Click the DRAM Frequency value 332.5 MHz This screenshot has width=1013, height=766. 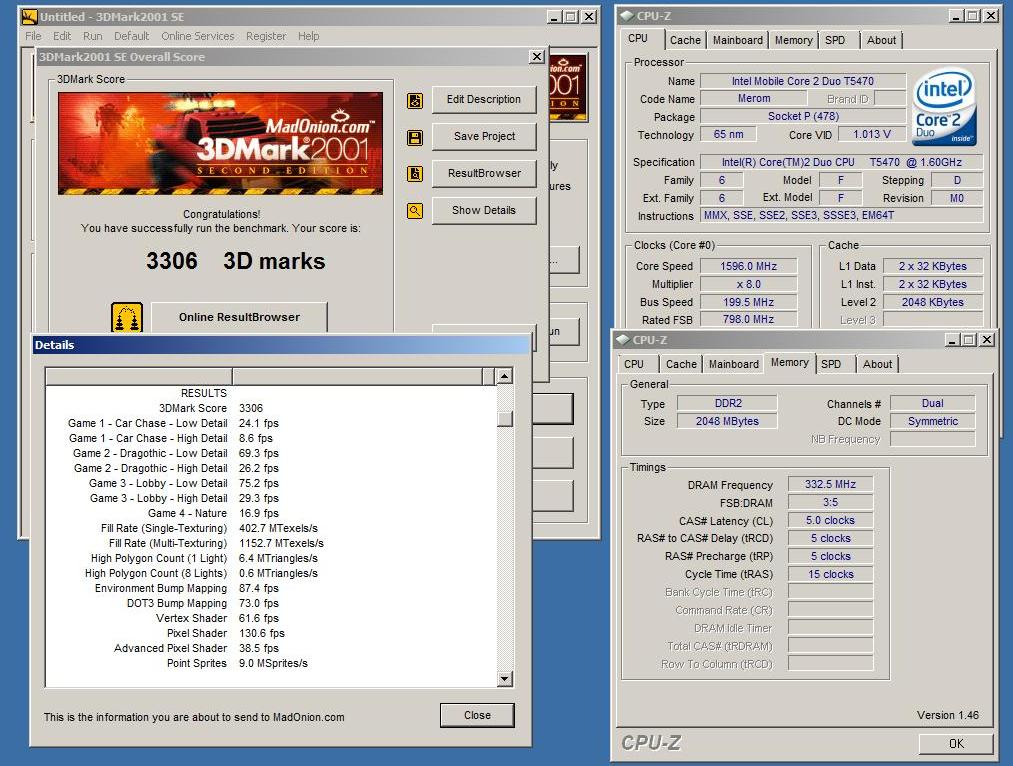(x=830, y=484)
